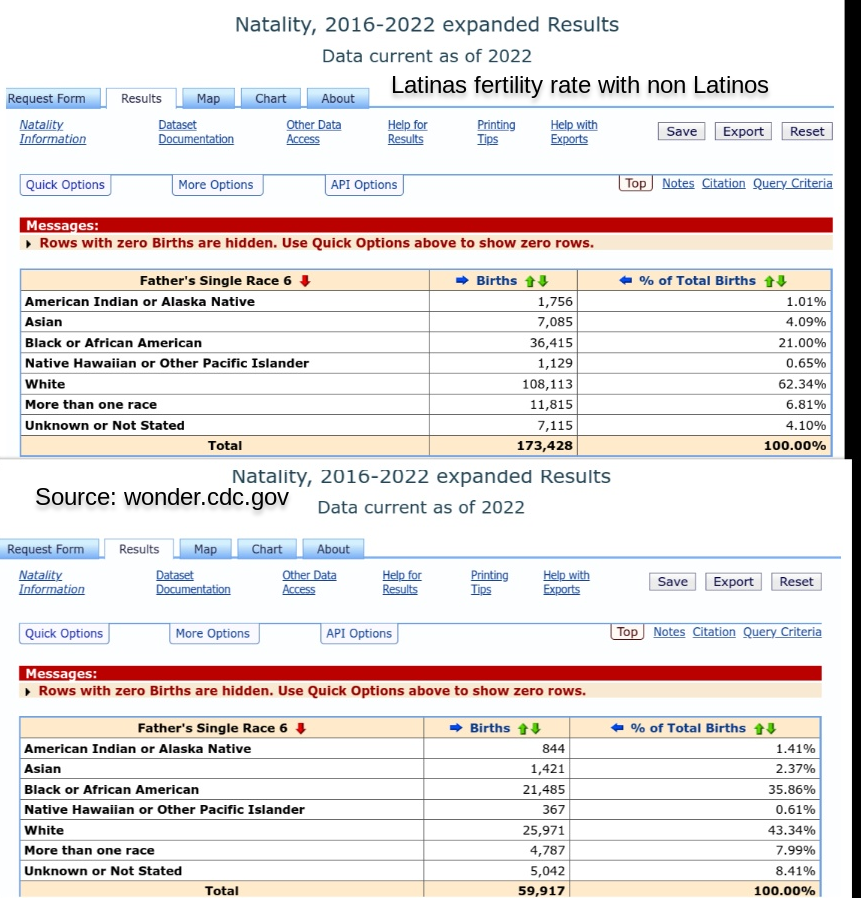Click red down arrow in bottom Father's Race header
Viewport: 861px width, 899px height.
pos(300,728)
